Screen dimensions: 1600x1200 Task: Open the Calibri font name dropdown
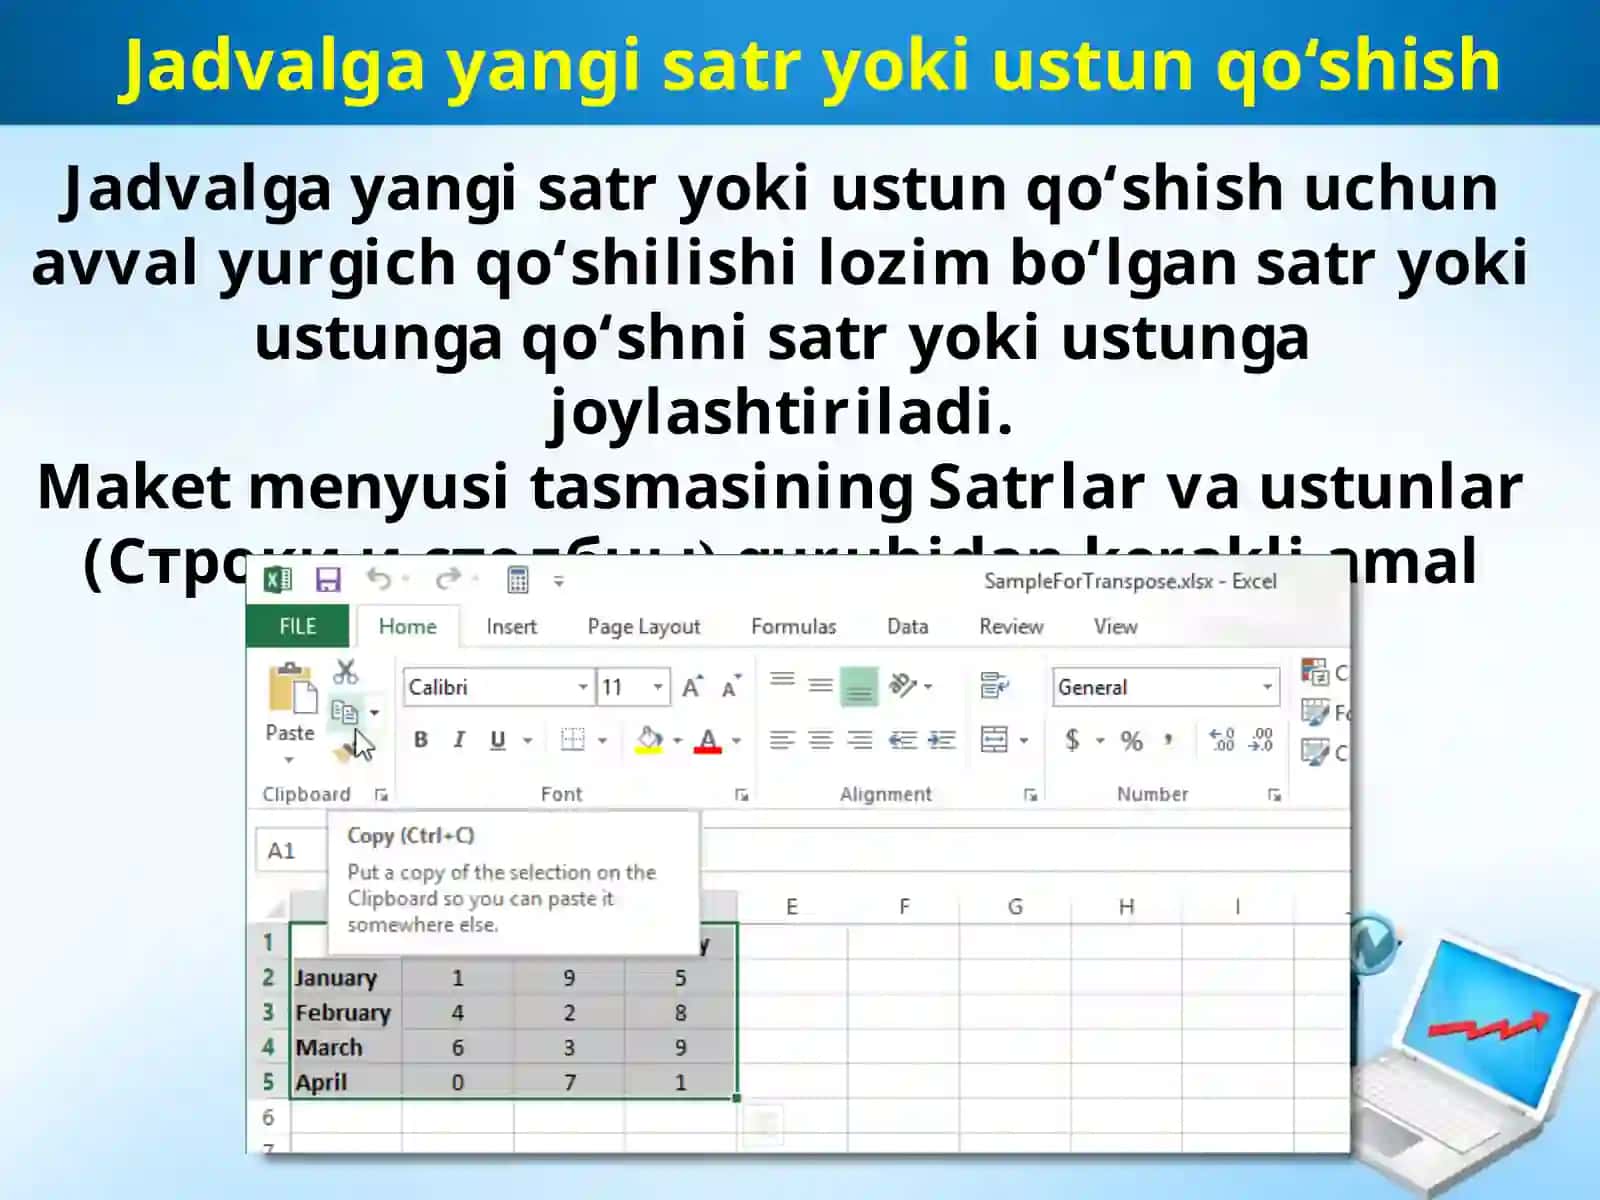(x=583, y=687)
